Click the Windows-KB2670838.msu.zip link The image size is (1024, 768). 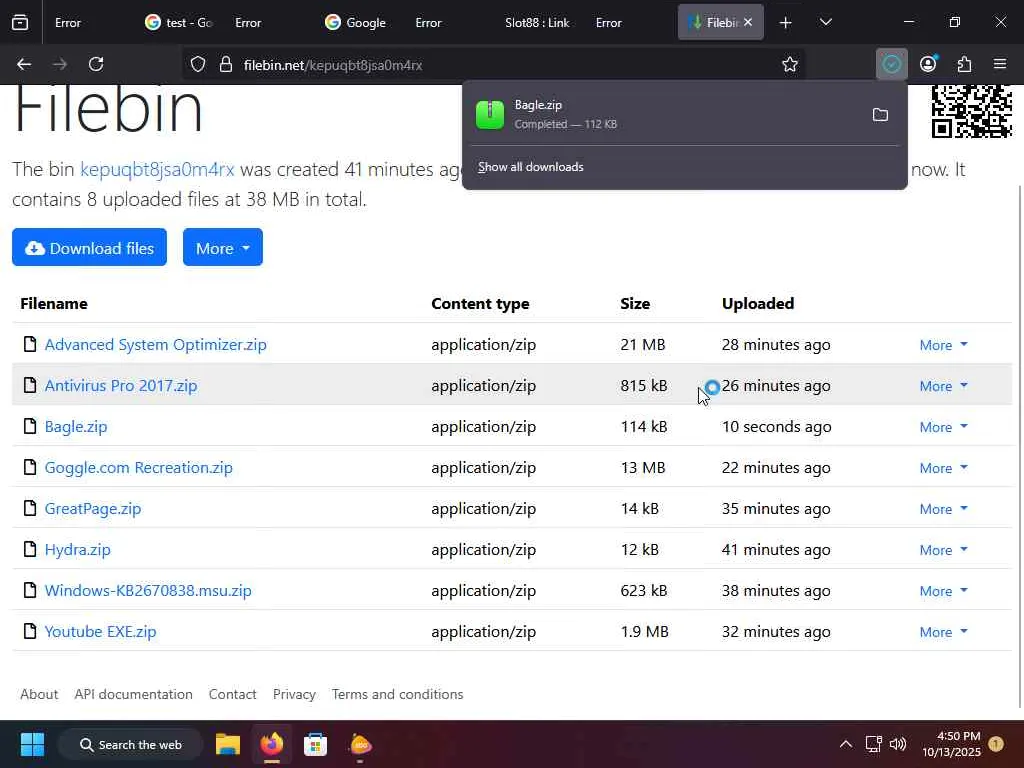pyautogui.click(x=148, y=590)
